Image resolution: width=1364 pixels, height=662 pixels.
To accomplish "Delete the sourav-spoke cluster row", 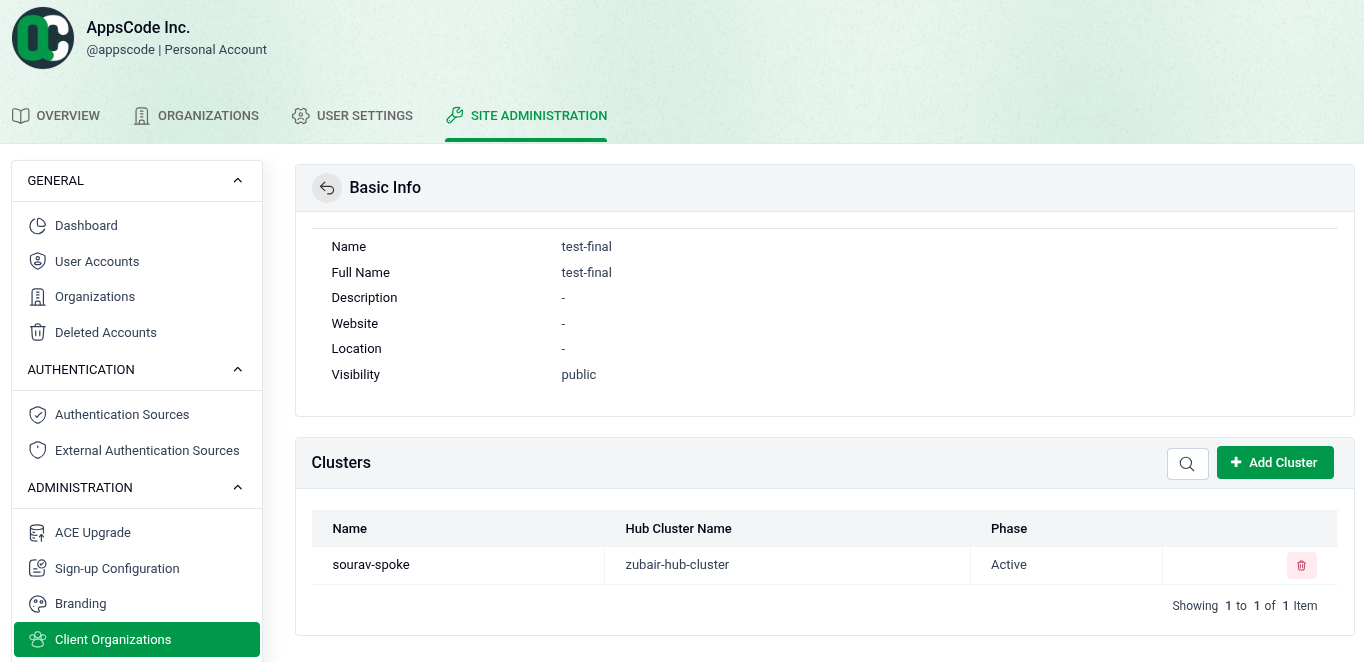I will pyautogui.click(x=1301, y=565).
